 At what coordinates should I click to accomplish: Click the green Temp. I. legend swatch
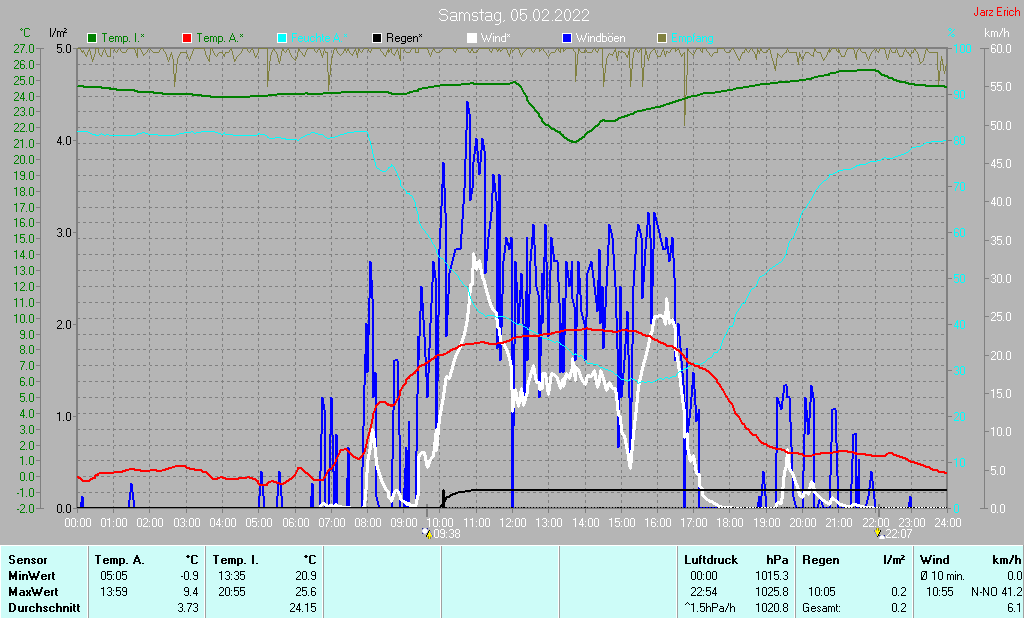click(92, 38)
